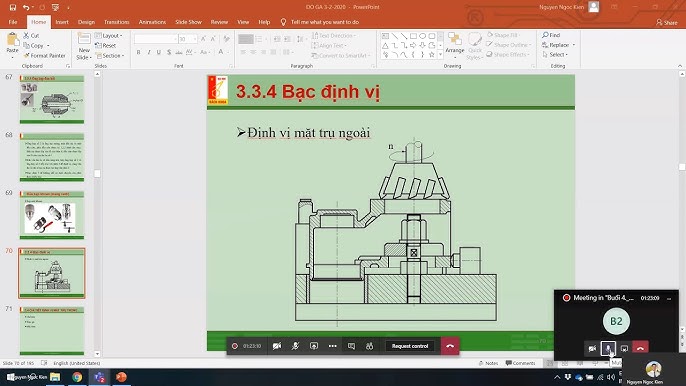Open share tray in meeting toolbar
The width and height of the screenshot is (686, 386).
pyautogui.click(x=314, y=346)
